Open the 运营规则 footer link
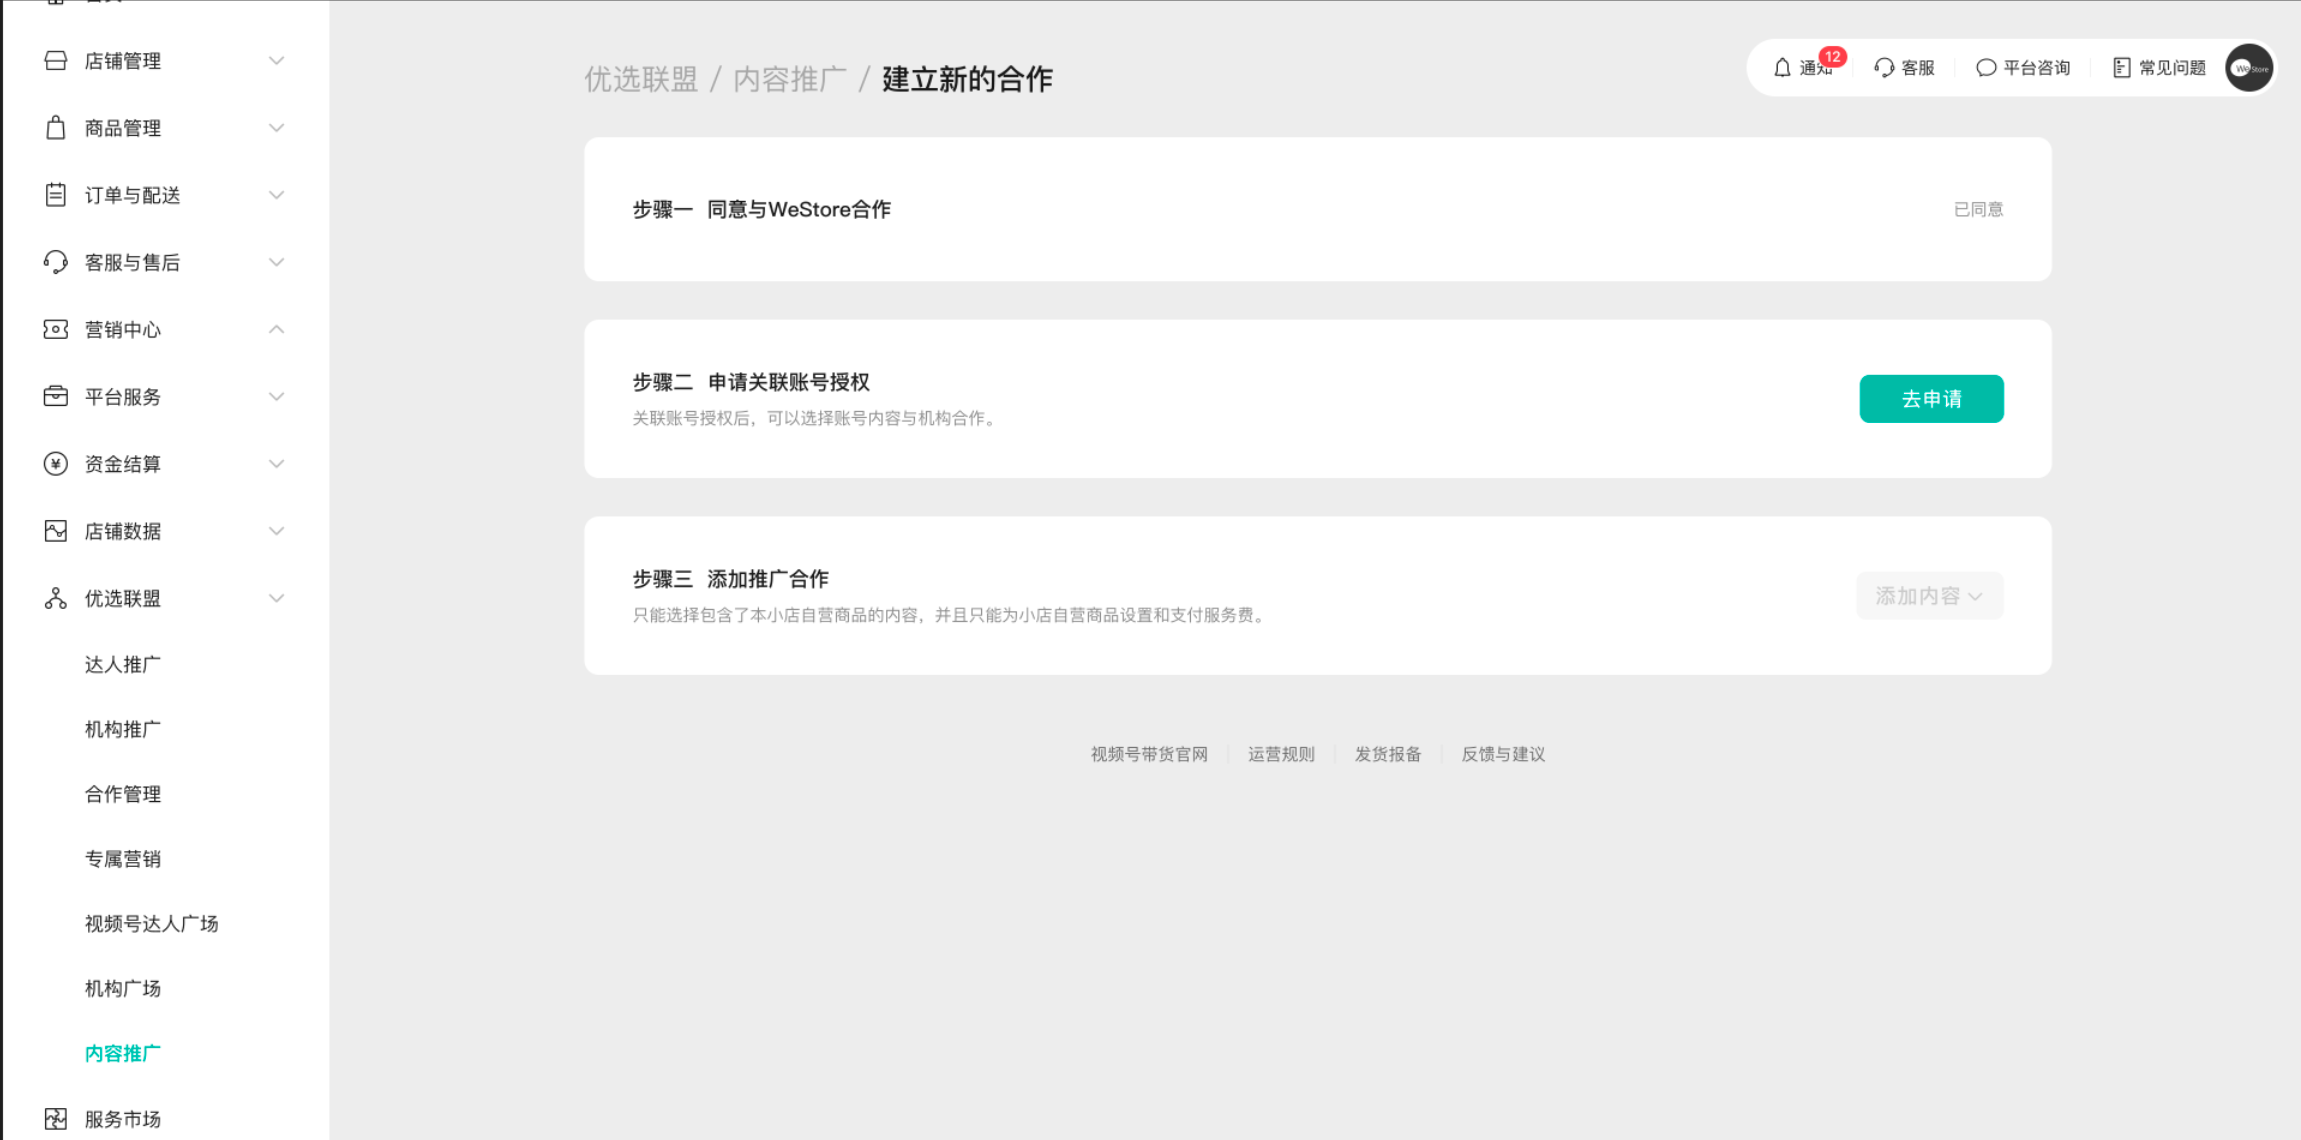2301x1140 pixels. tap(1281, 754)
